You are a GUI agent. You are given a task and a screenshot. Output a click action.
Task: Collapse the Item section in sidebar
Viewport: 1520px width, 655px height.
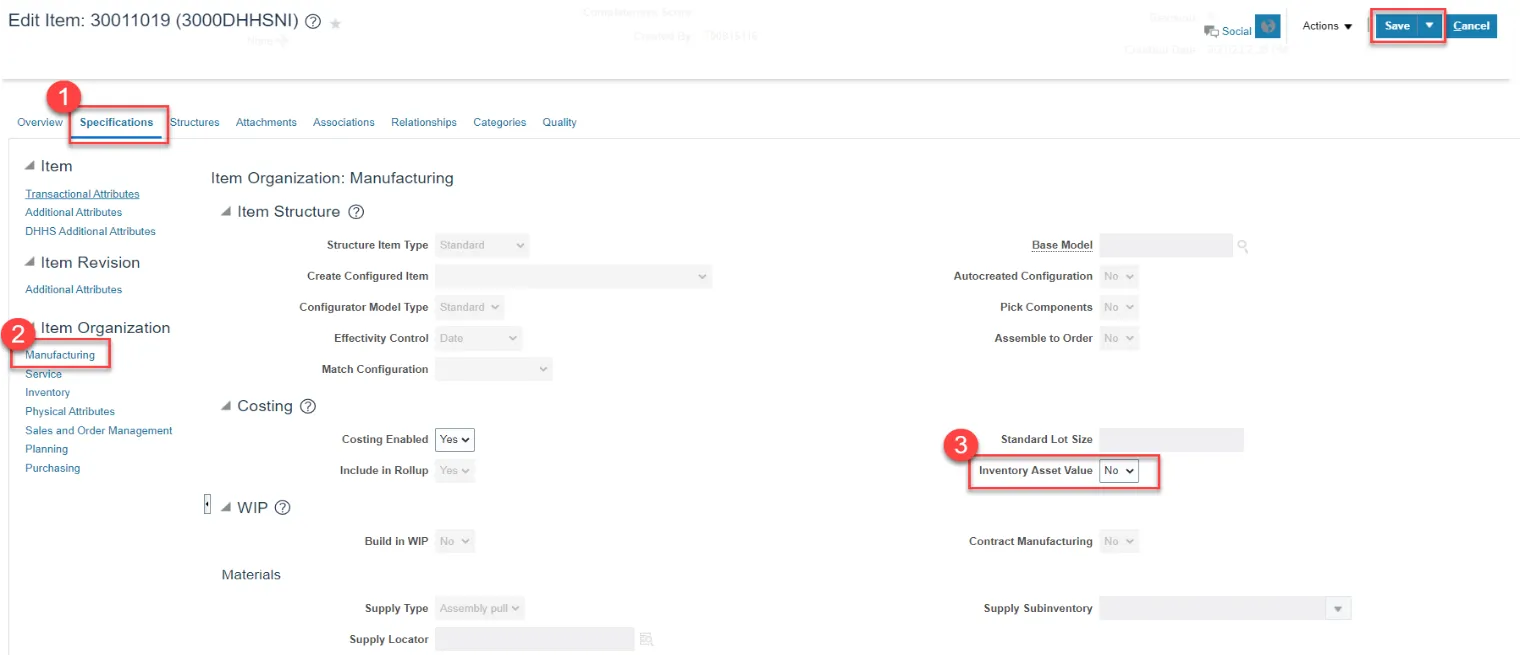[30, 166]
